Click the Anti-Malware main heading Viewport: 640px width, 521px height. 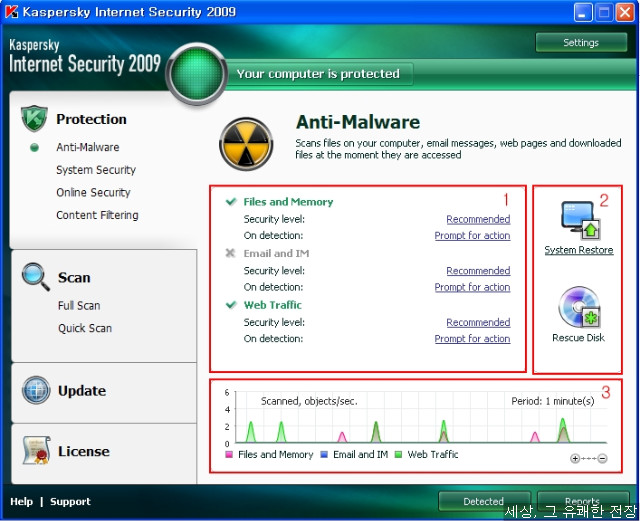point(358,122)
